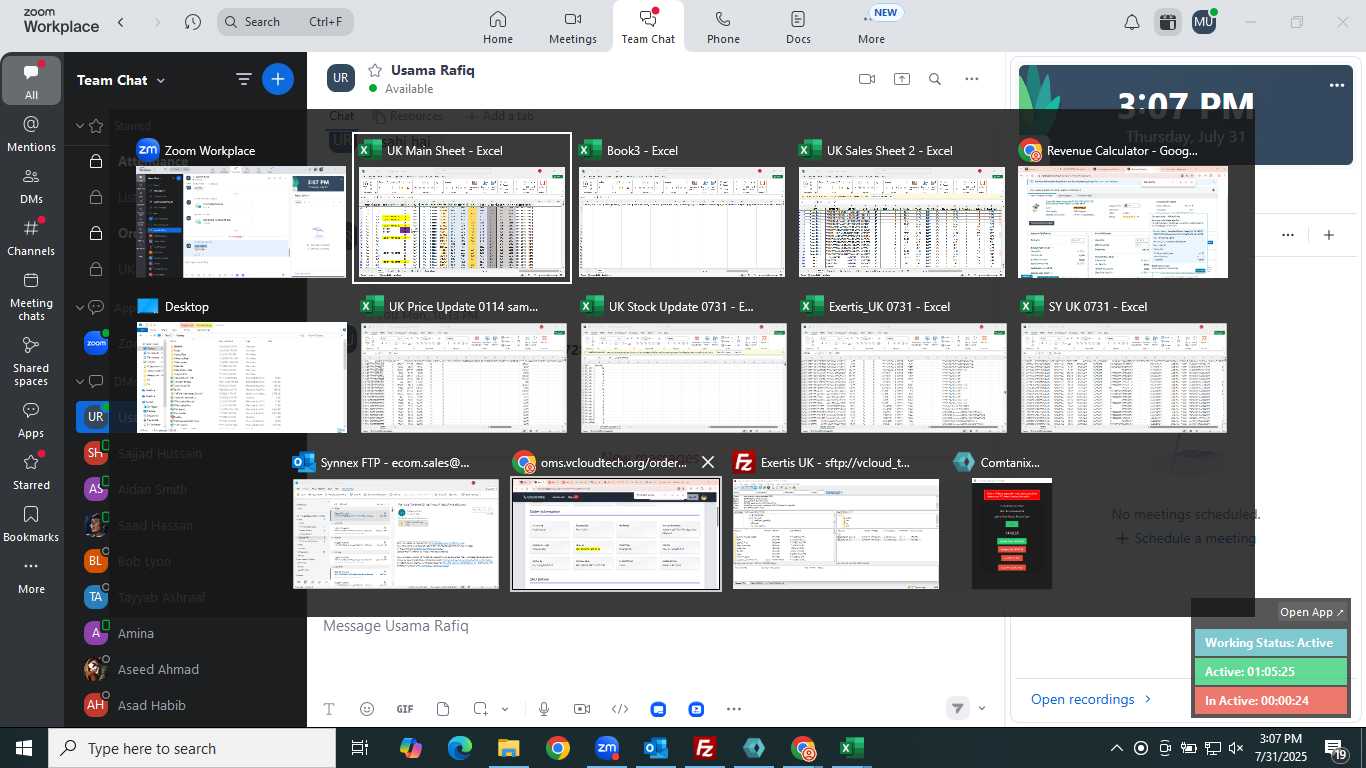This screenshot has width=1366, height=768.
Task: Select the Team Chat top tab
Action: click(x=648, y=26)
